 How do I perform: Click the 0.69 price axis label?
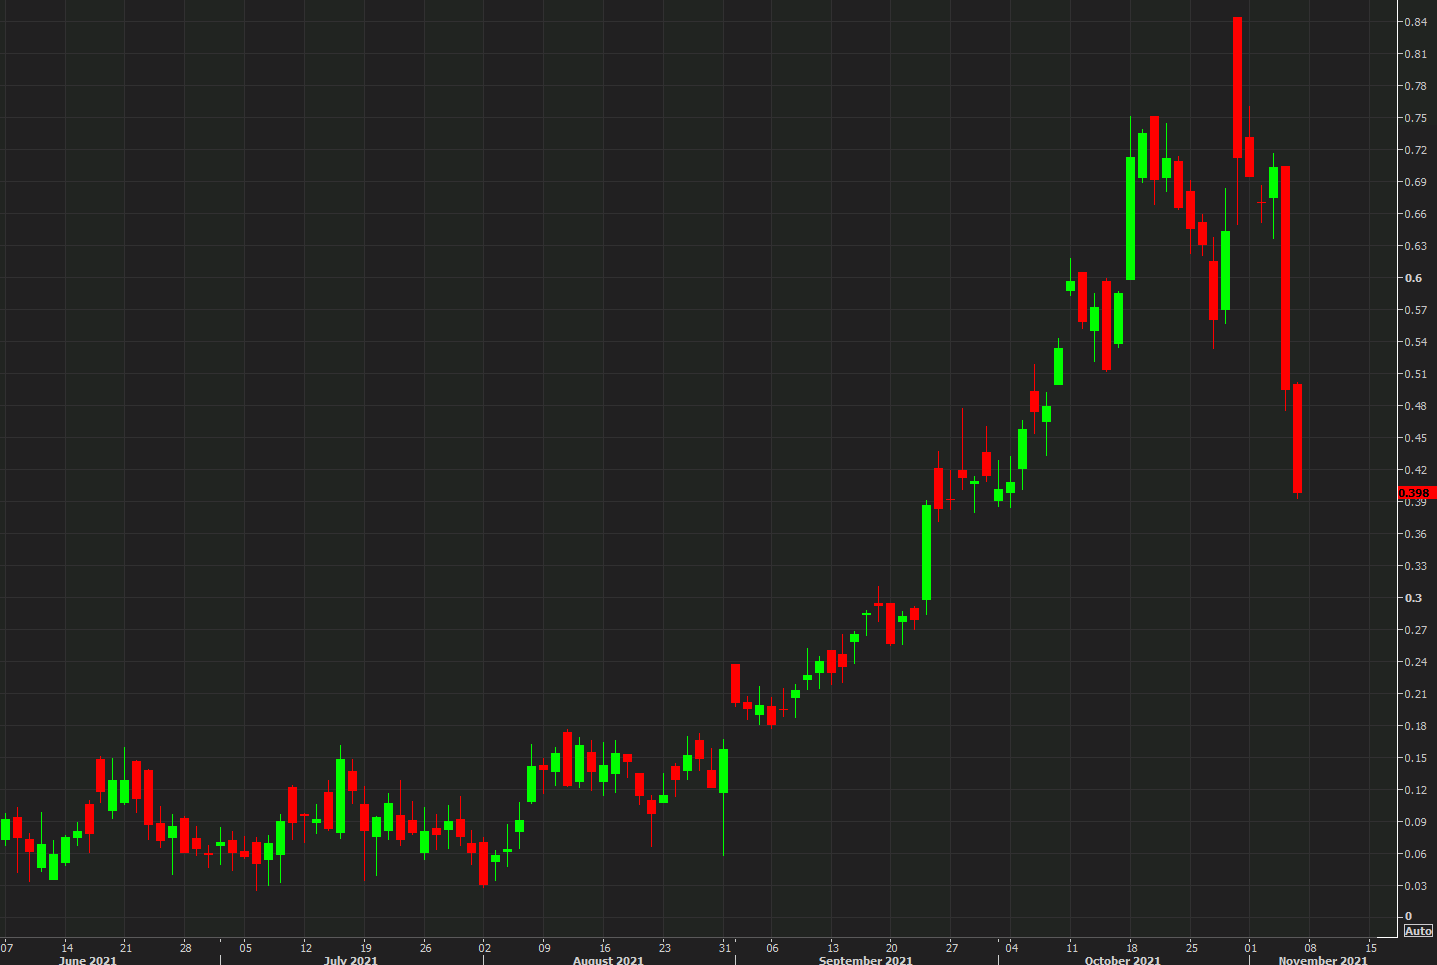click(x=1415, y=182)
